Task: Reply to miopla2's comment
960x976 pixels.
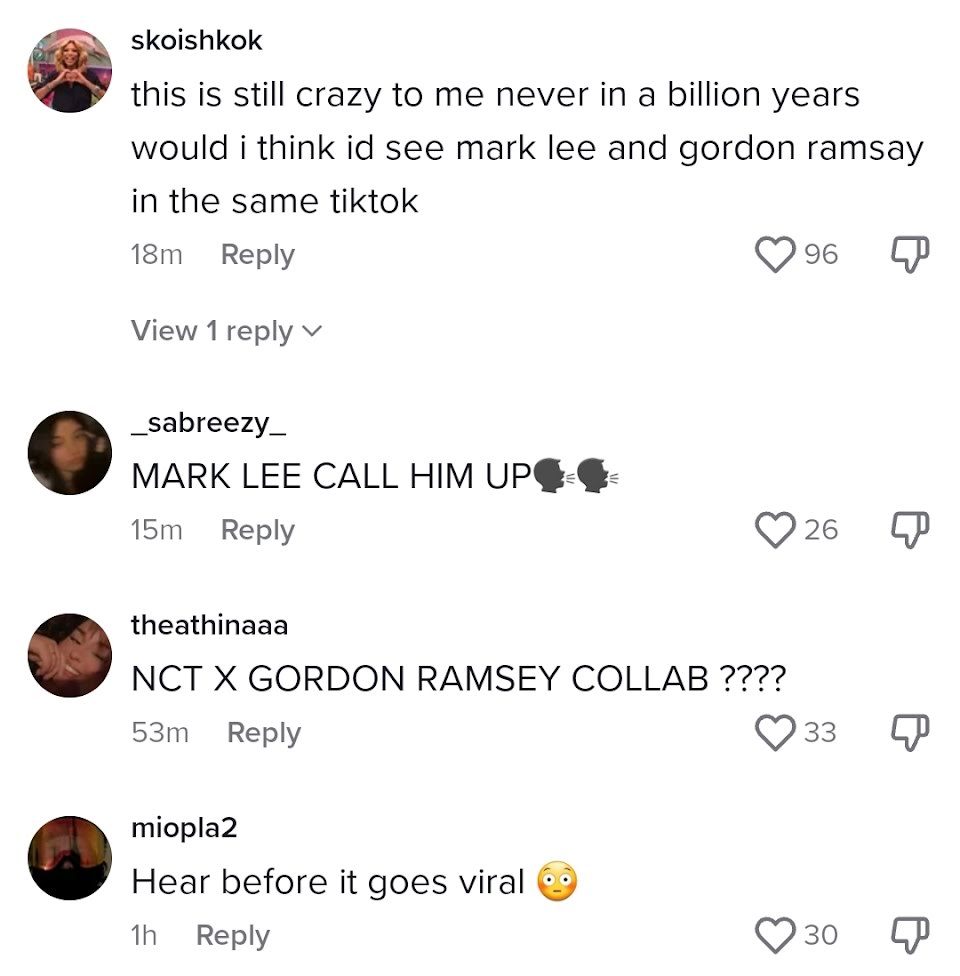Action: coord(233,936)
